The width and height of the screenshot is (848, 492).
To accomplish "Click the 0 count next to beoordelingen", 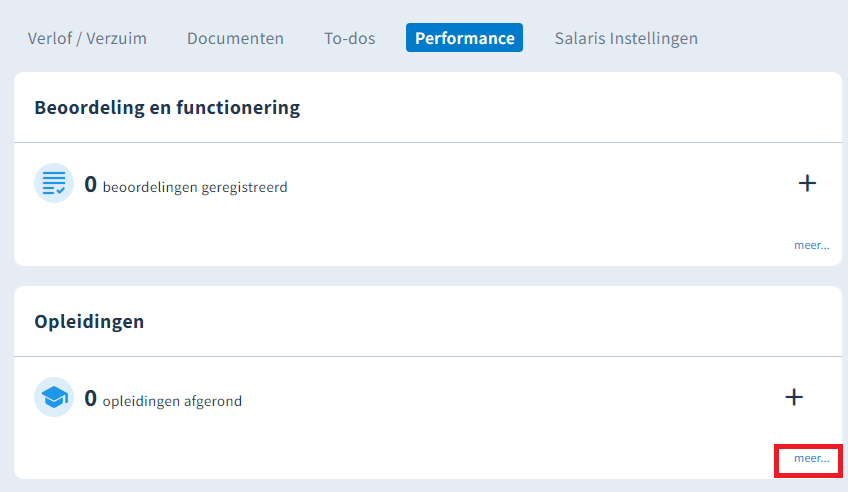I will [x=90, y=184].
